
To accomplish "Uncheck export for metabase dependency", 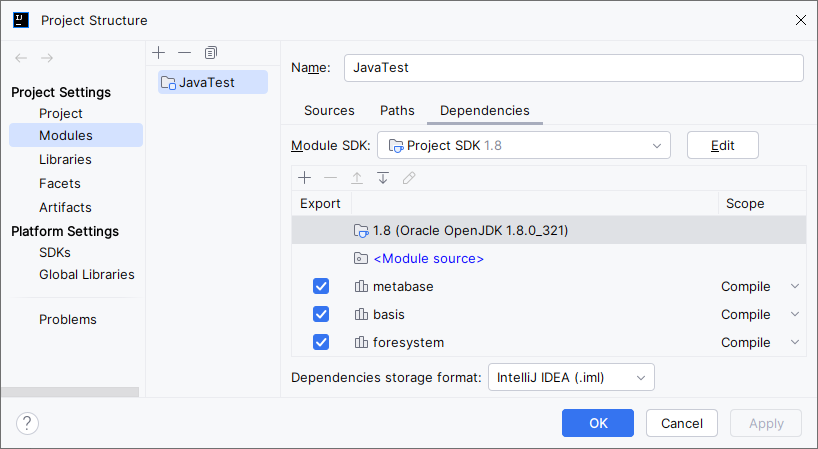I will 321,286.
